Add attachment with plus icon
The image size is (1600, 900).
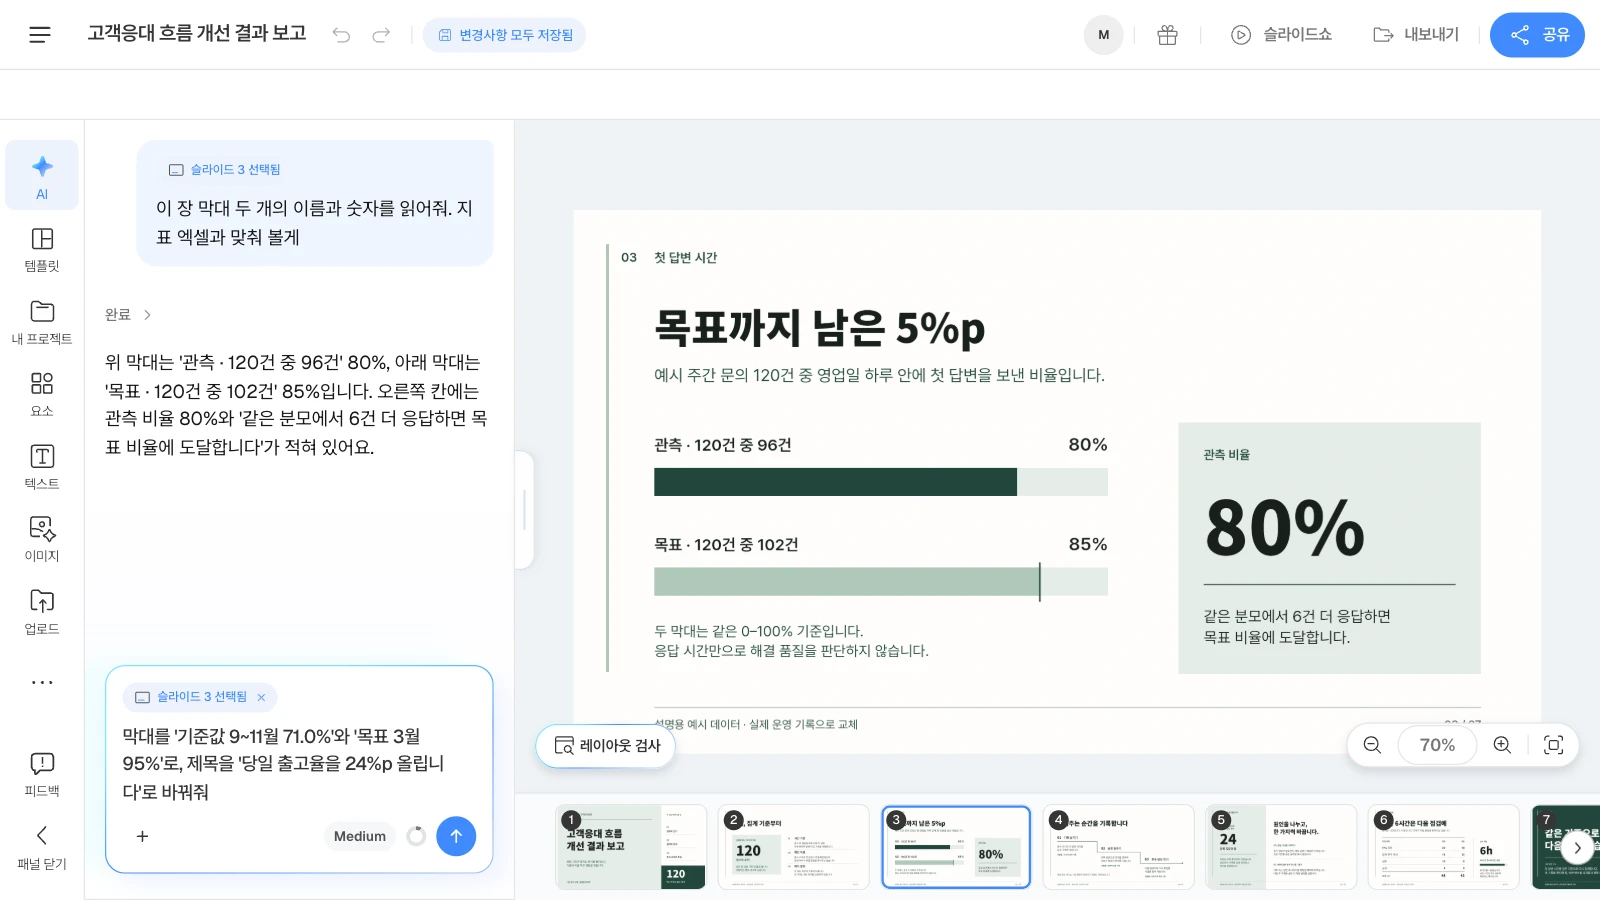[x=142, y=836]
